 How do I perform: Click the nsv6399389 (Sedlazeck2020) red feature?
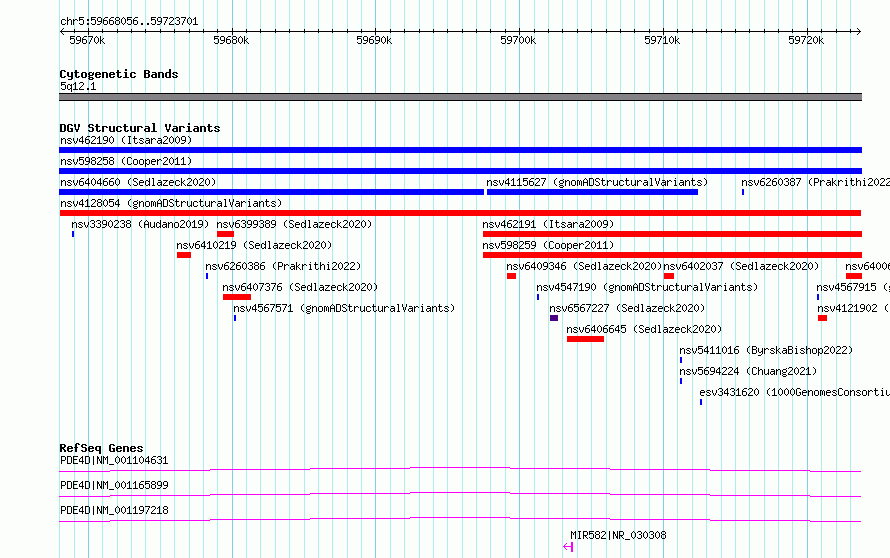pos(225,234)
